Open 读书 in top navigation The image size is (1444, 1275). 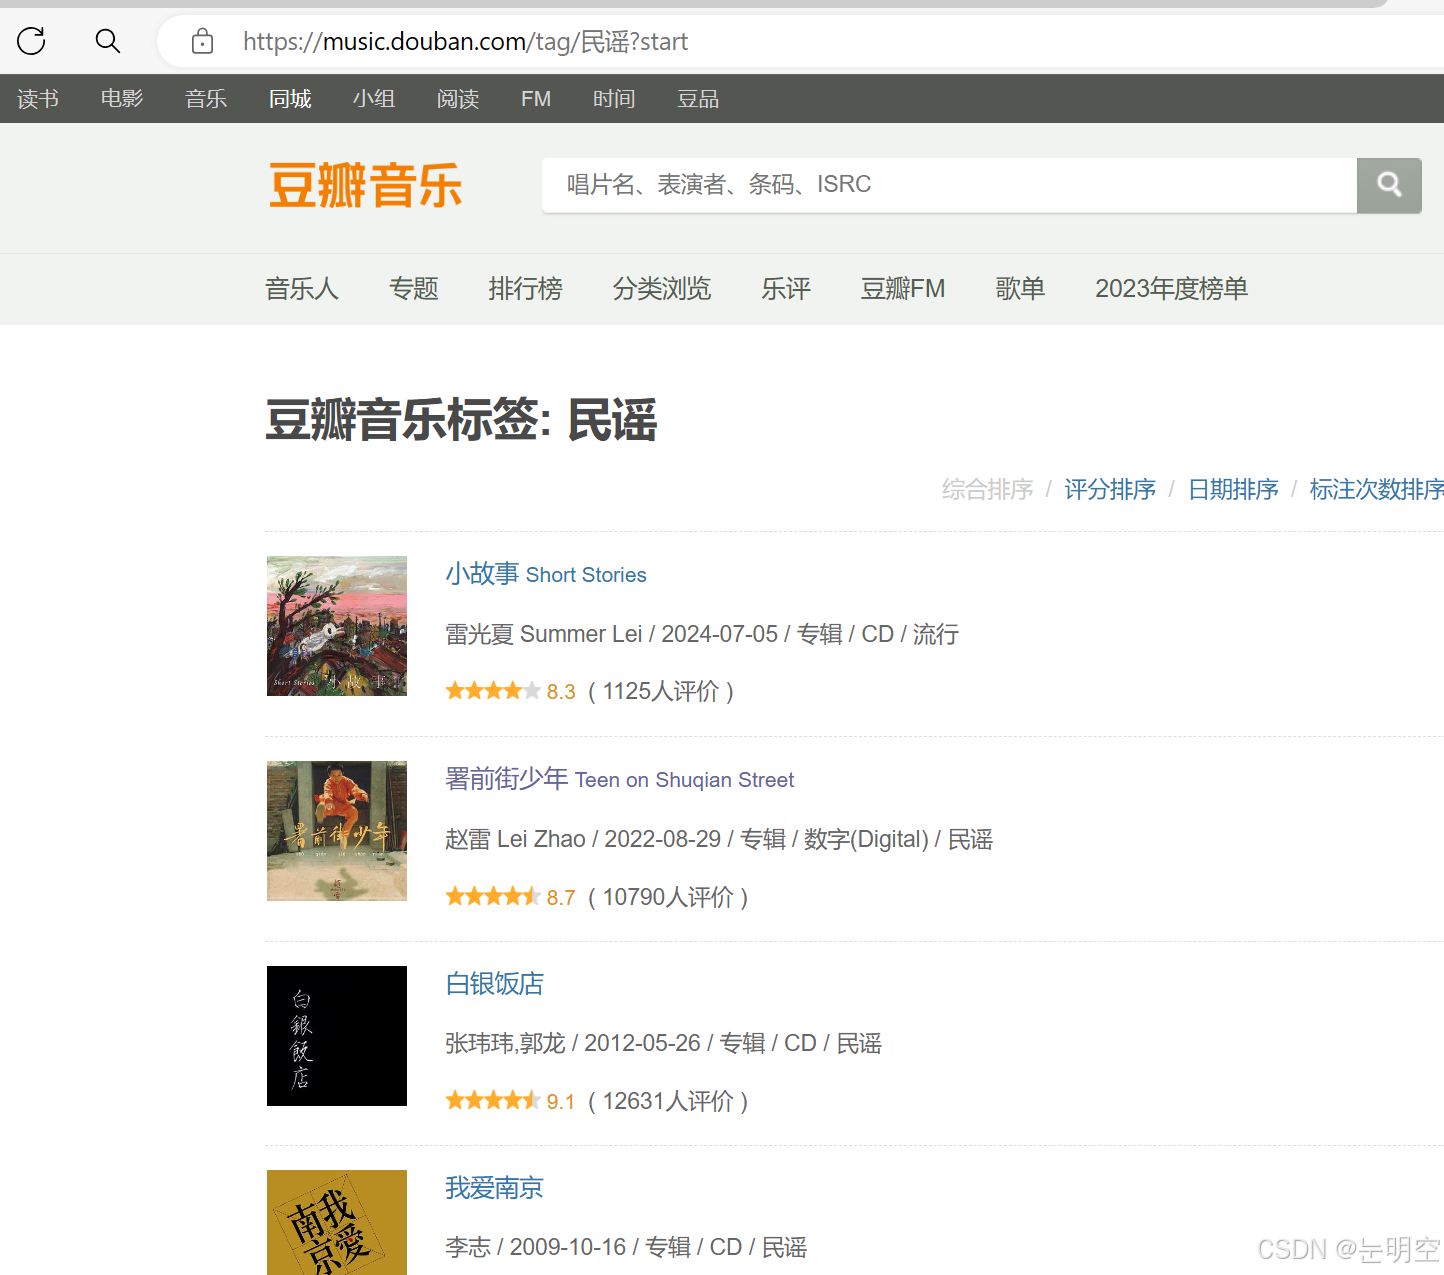(38, 99)
